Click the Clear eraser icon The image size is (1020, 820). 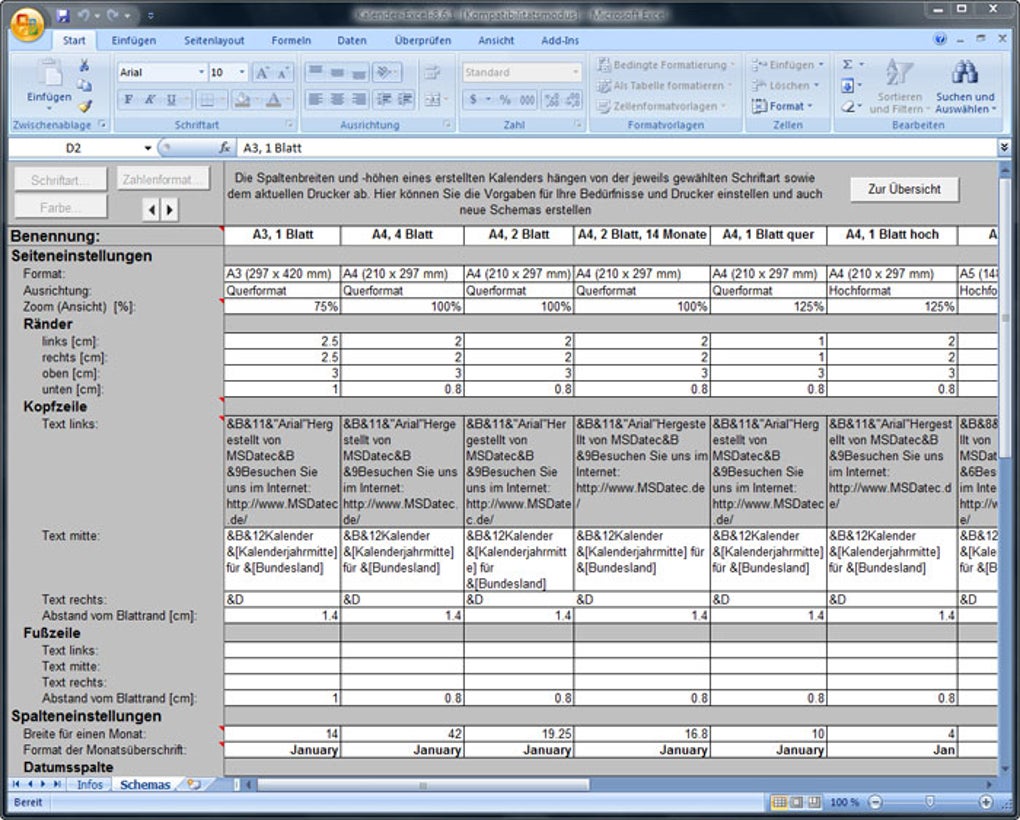[847, 106]
